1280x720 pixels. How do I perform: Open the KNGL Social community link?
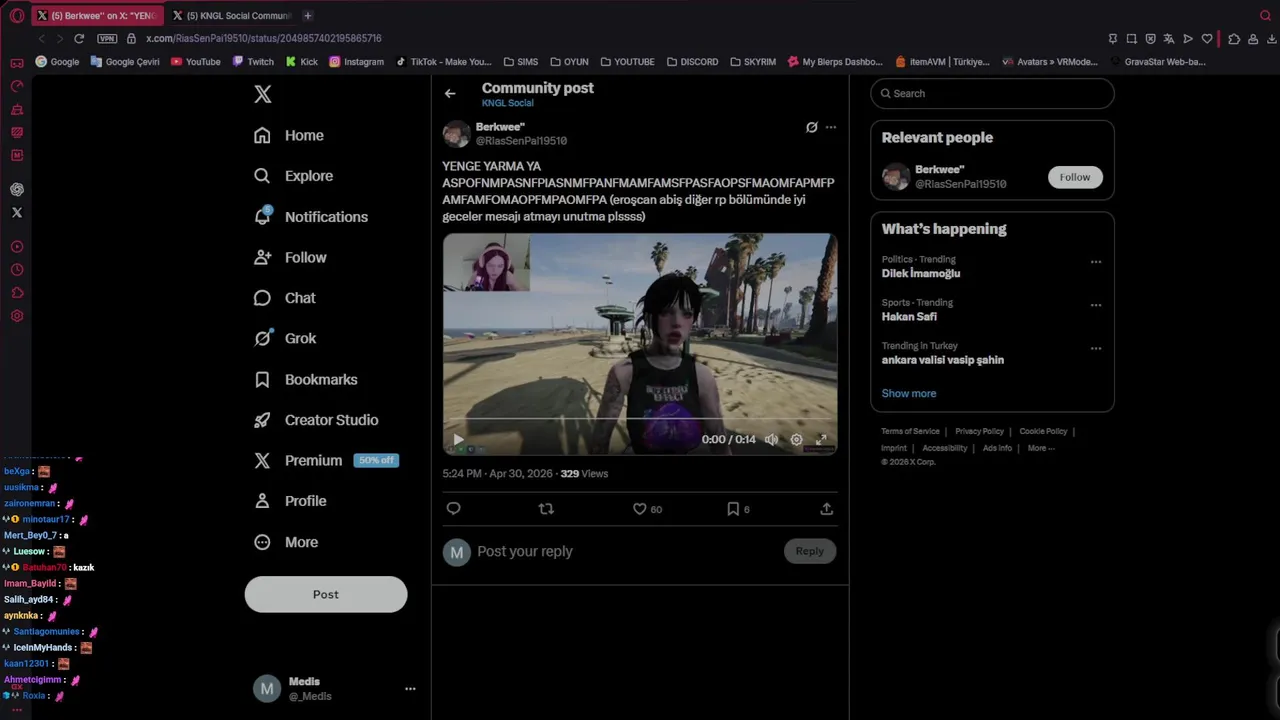click(507, 103)
